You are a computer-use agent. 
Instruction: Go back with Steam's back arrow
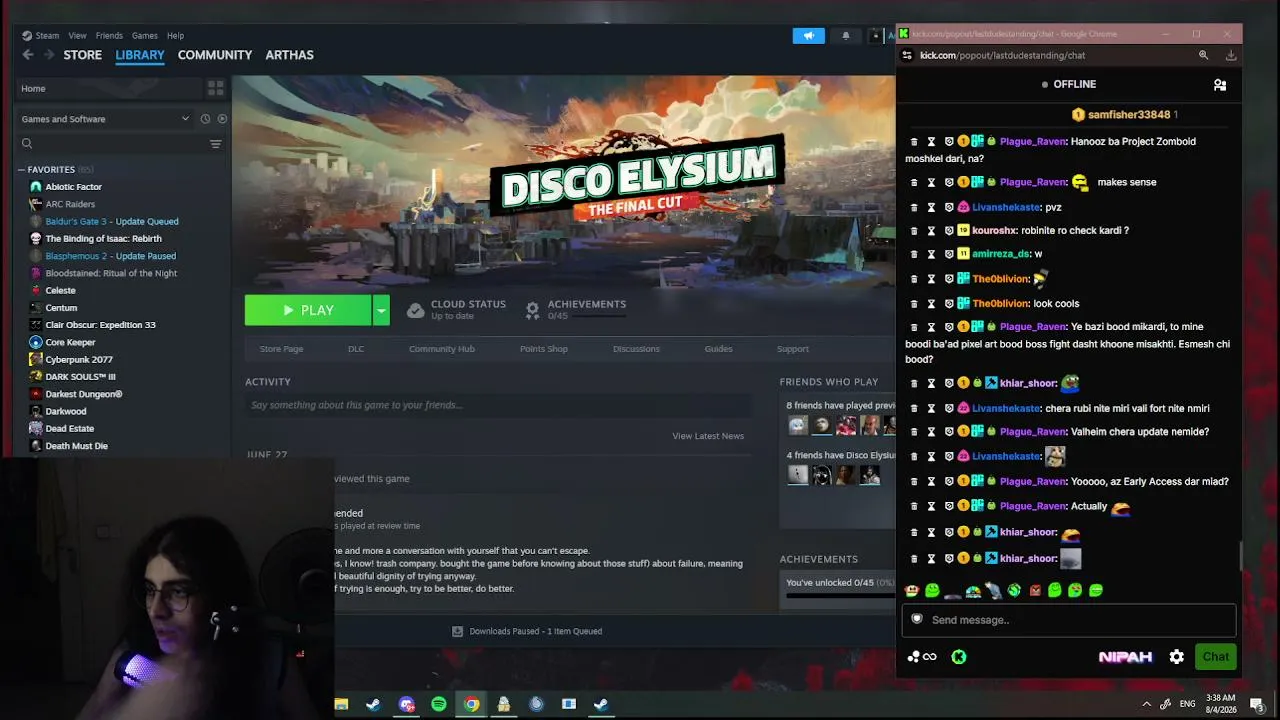pyautogui.click(x=28, y=55)
